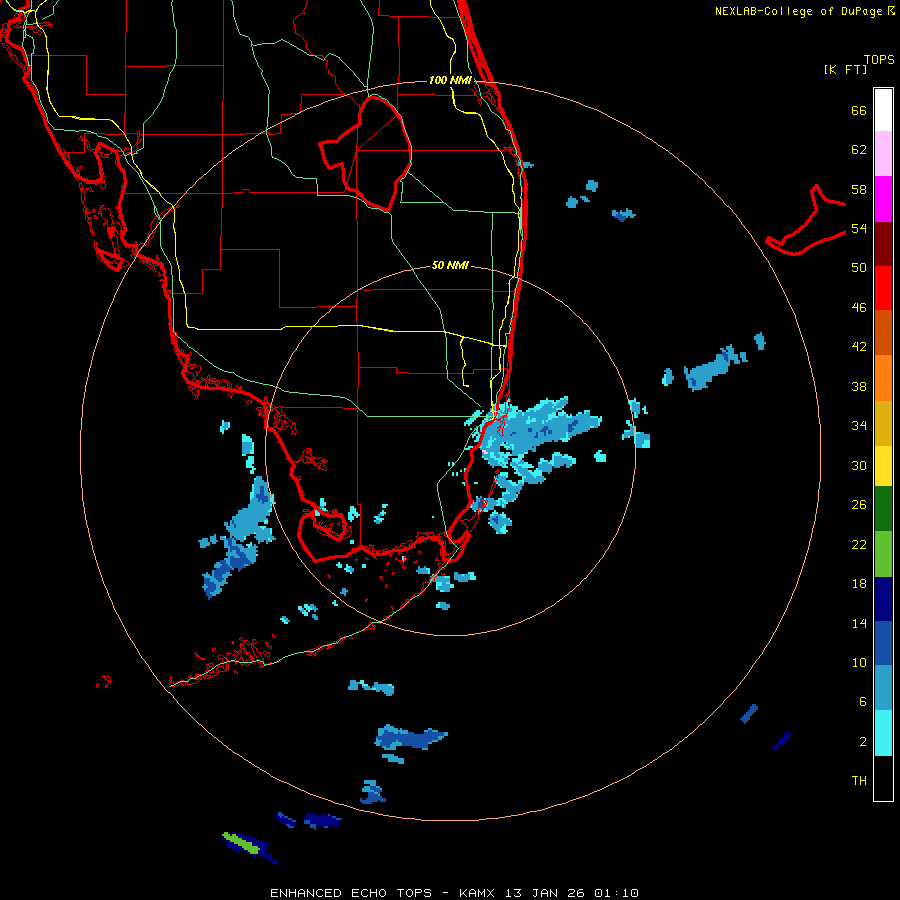Select the bright red legend swatch
This screenshot has width=900, height=900.
click(883, 288)
